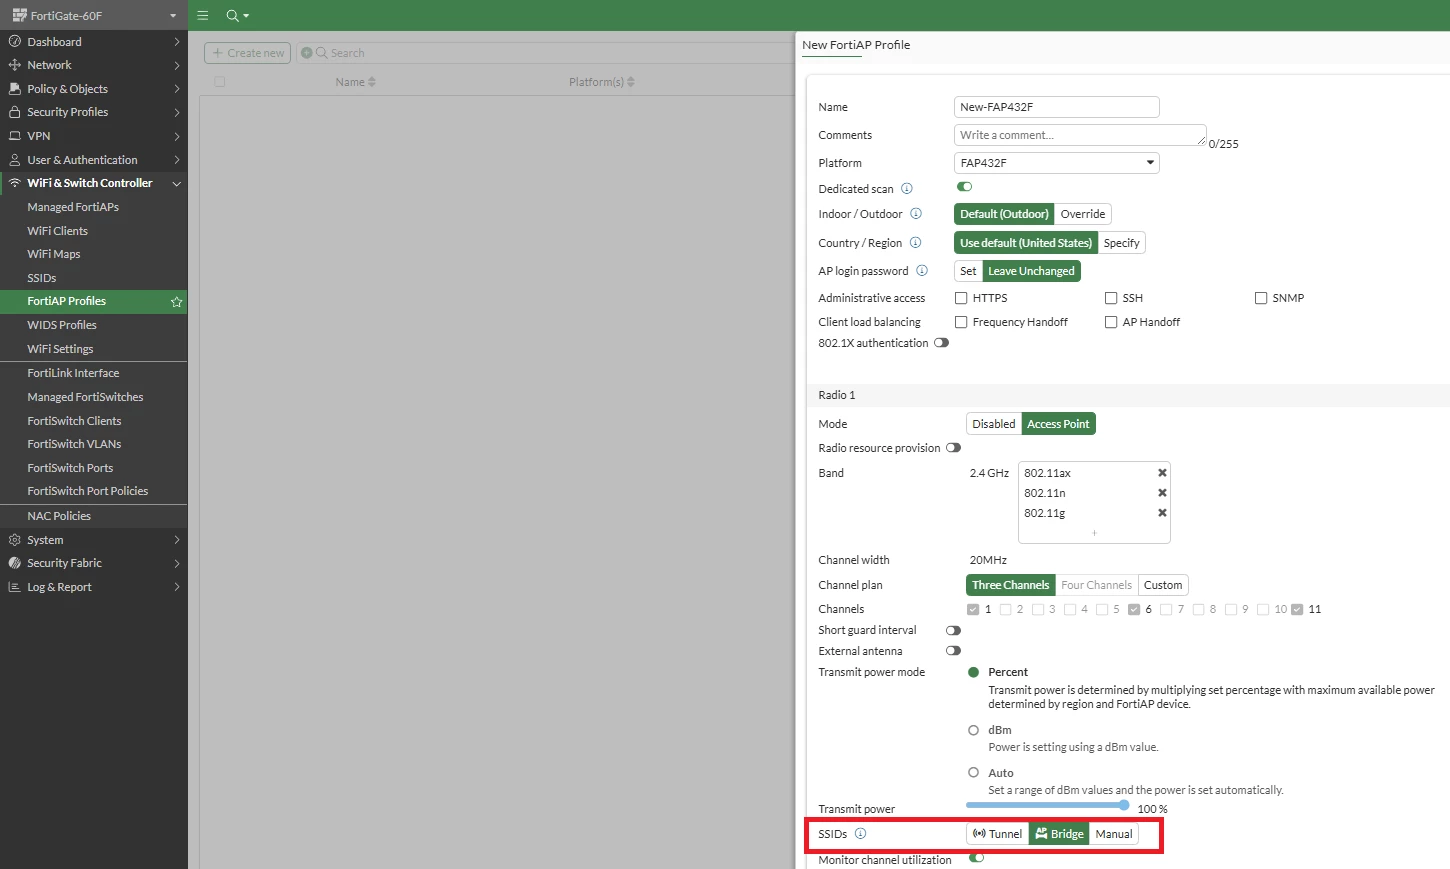
Task: Open WiFi Maps in sidebar
Action: 54,254
